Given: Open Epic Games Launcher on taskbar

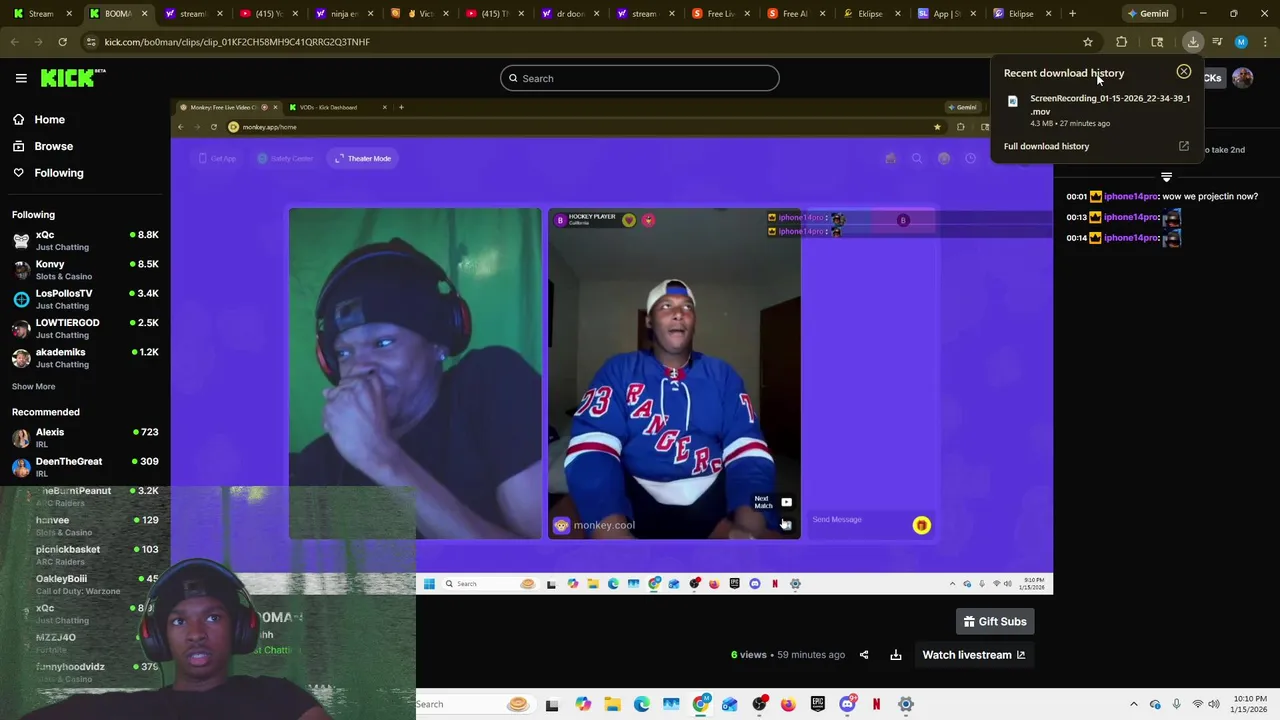Looking at the screenshot, I should [818, 704].
